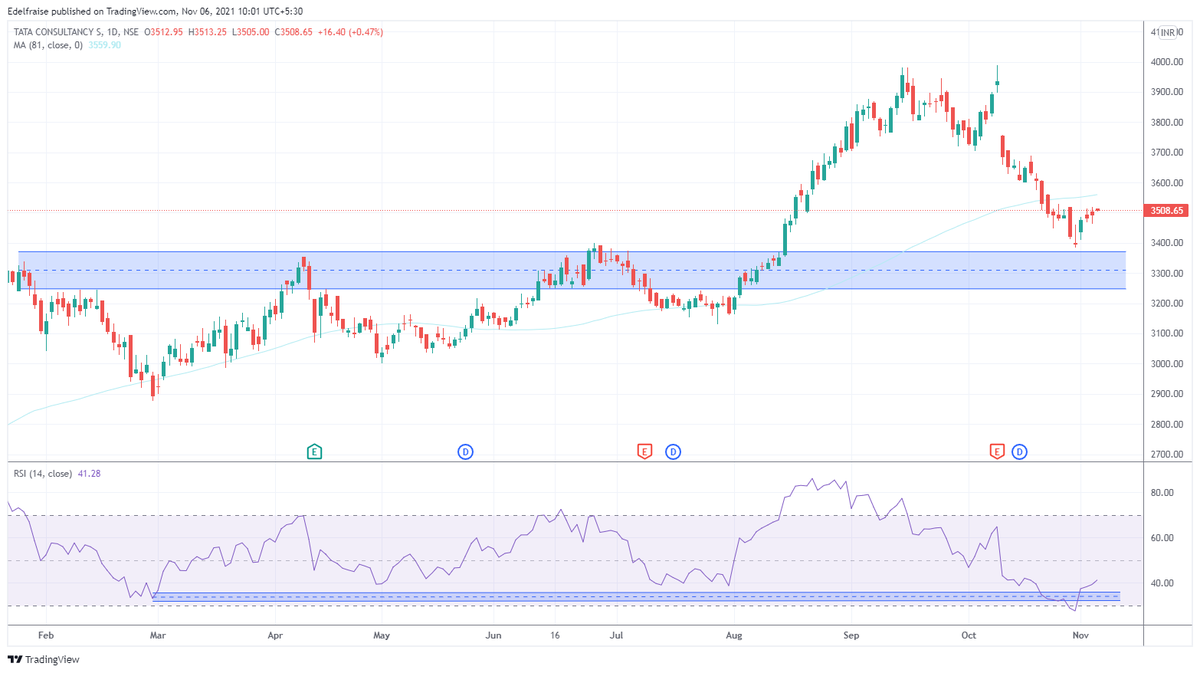Click the RSI (14, close) indicator legend
This screenshot has width=1200, height=673.
pyautogui.click(x=41, y=473)
